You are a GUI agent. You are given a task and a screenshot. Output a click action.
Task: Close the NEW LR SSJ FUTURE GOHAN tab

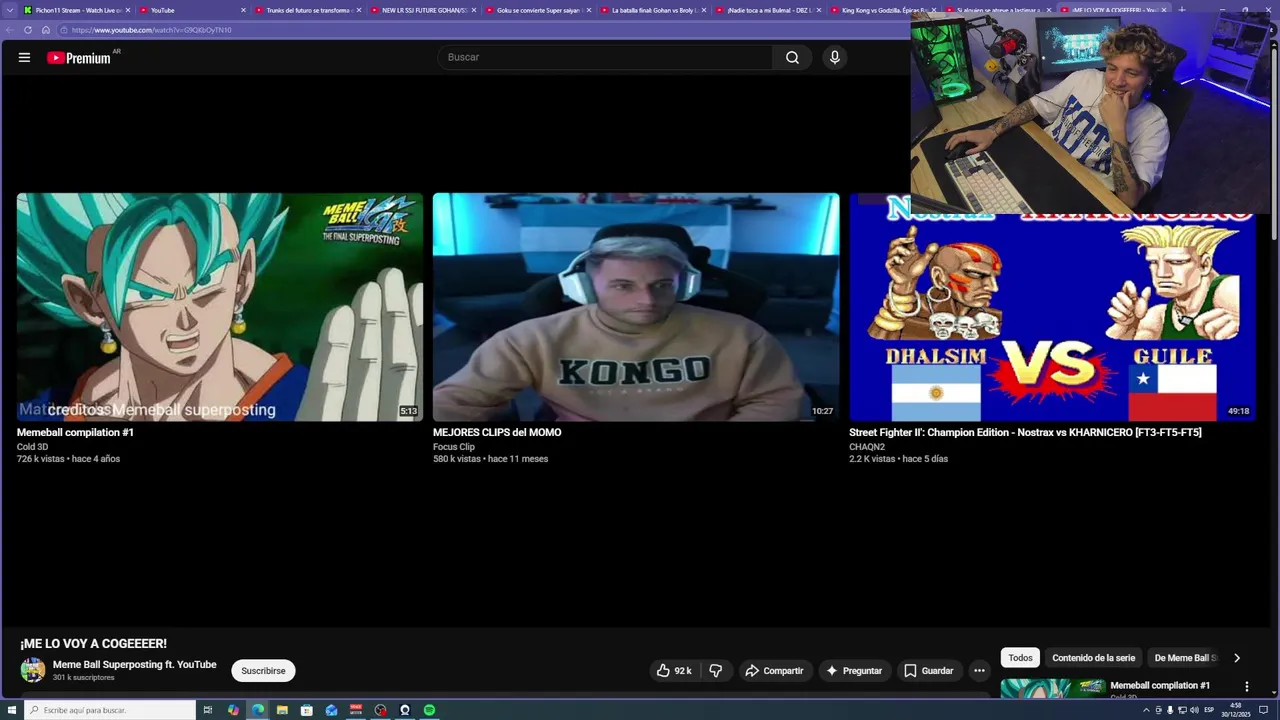474,10
